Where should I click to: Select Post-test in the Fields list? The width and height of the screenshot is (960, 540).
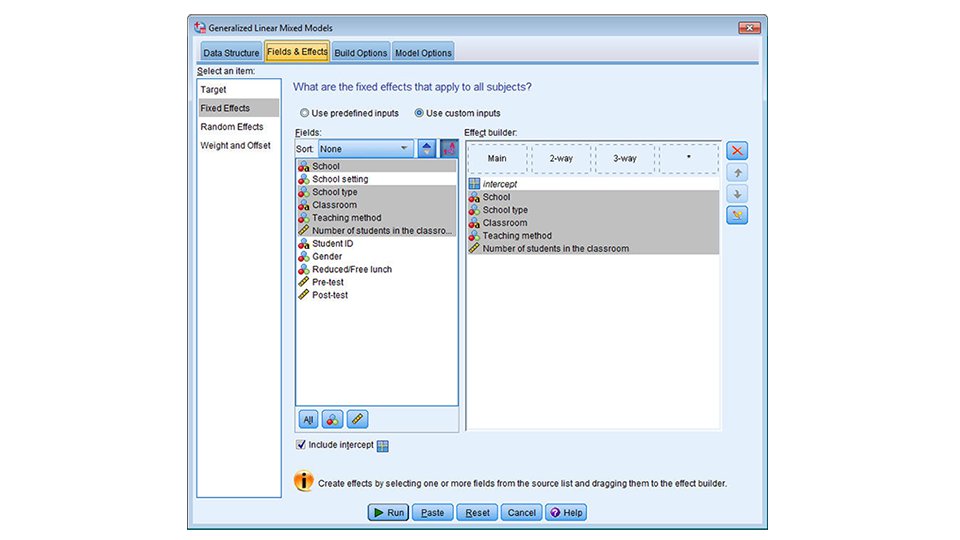point(377,295)
